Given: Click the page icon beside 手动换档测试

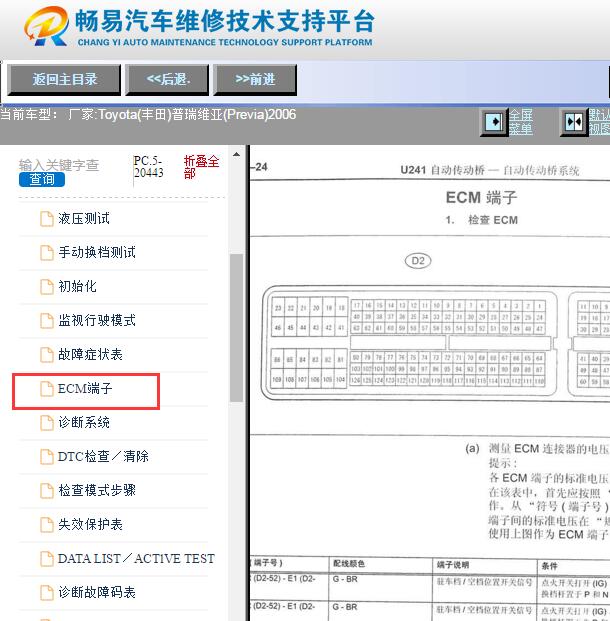Looking at the screenshot, I should (x=47, y=253).
